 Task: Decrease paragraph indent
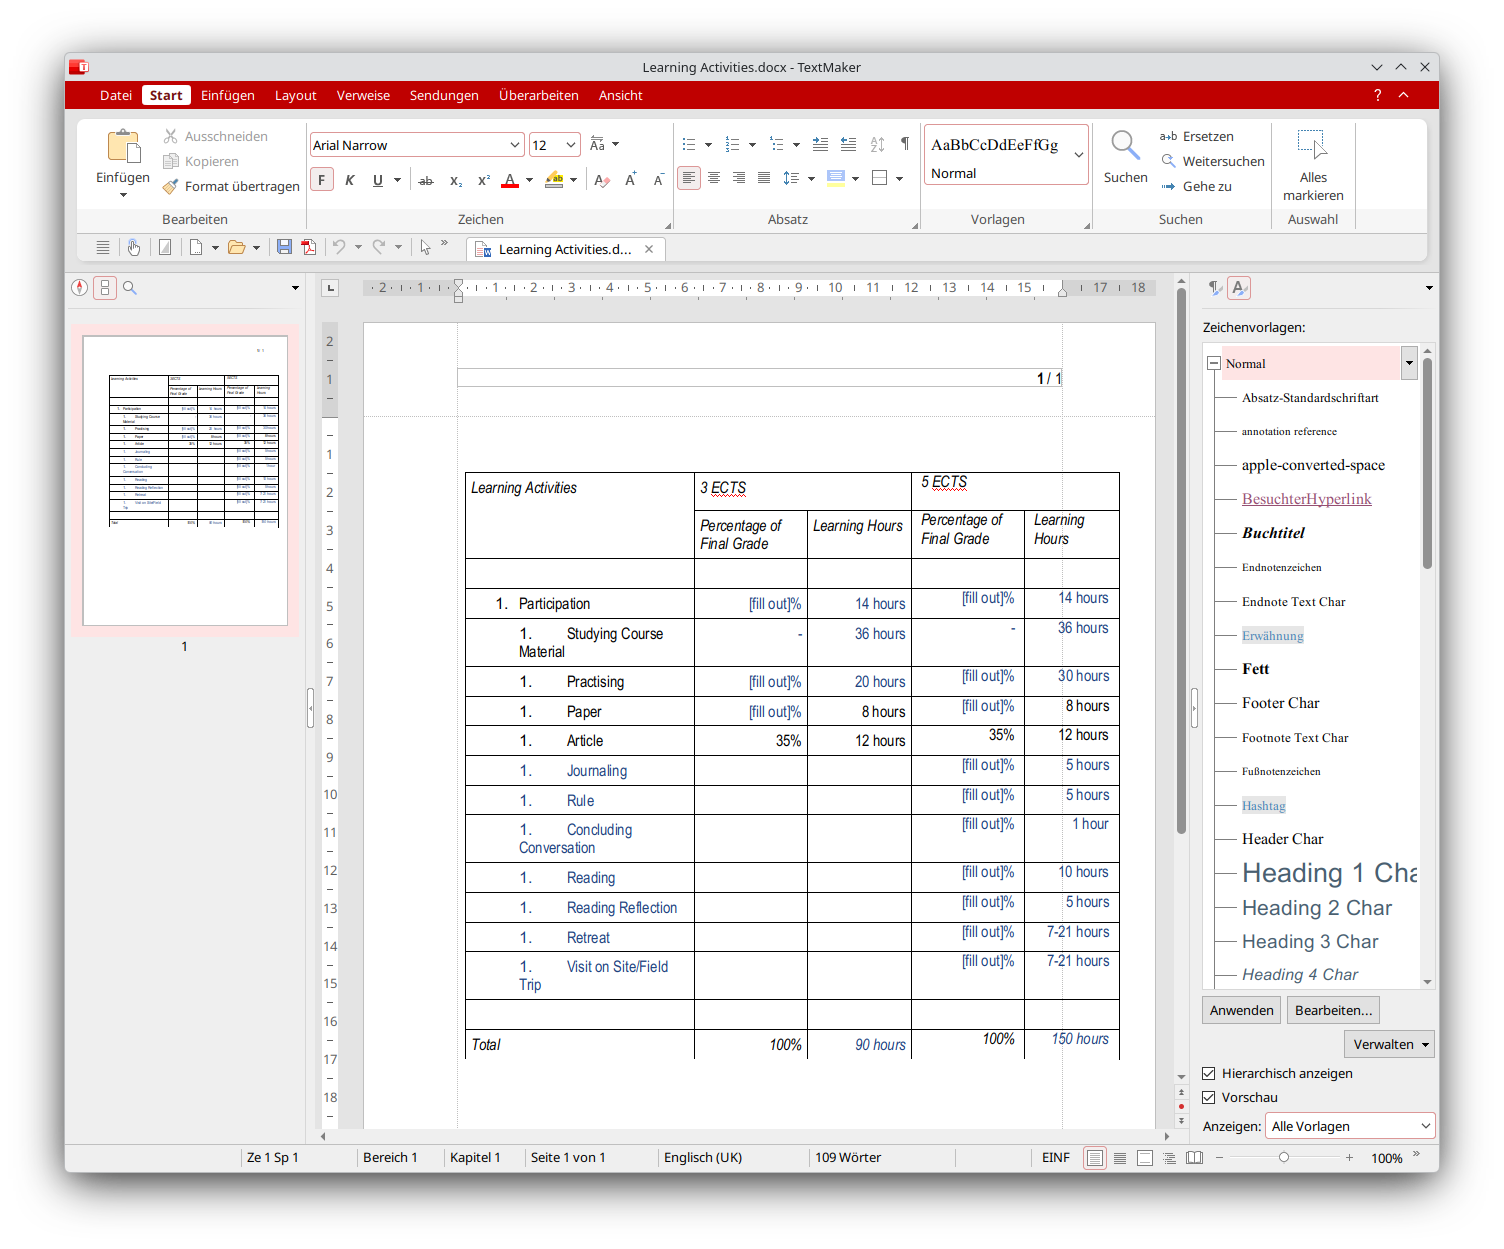tap(848, 145)
